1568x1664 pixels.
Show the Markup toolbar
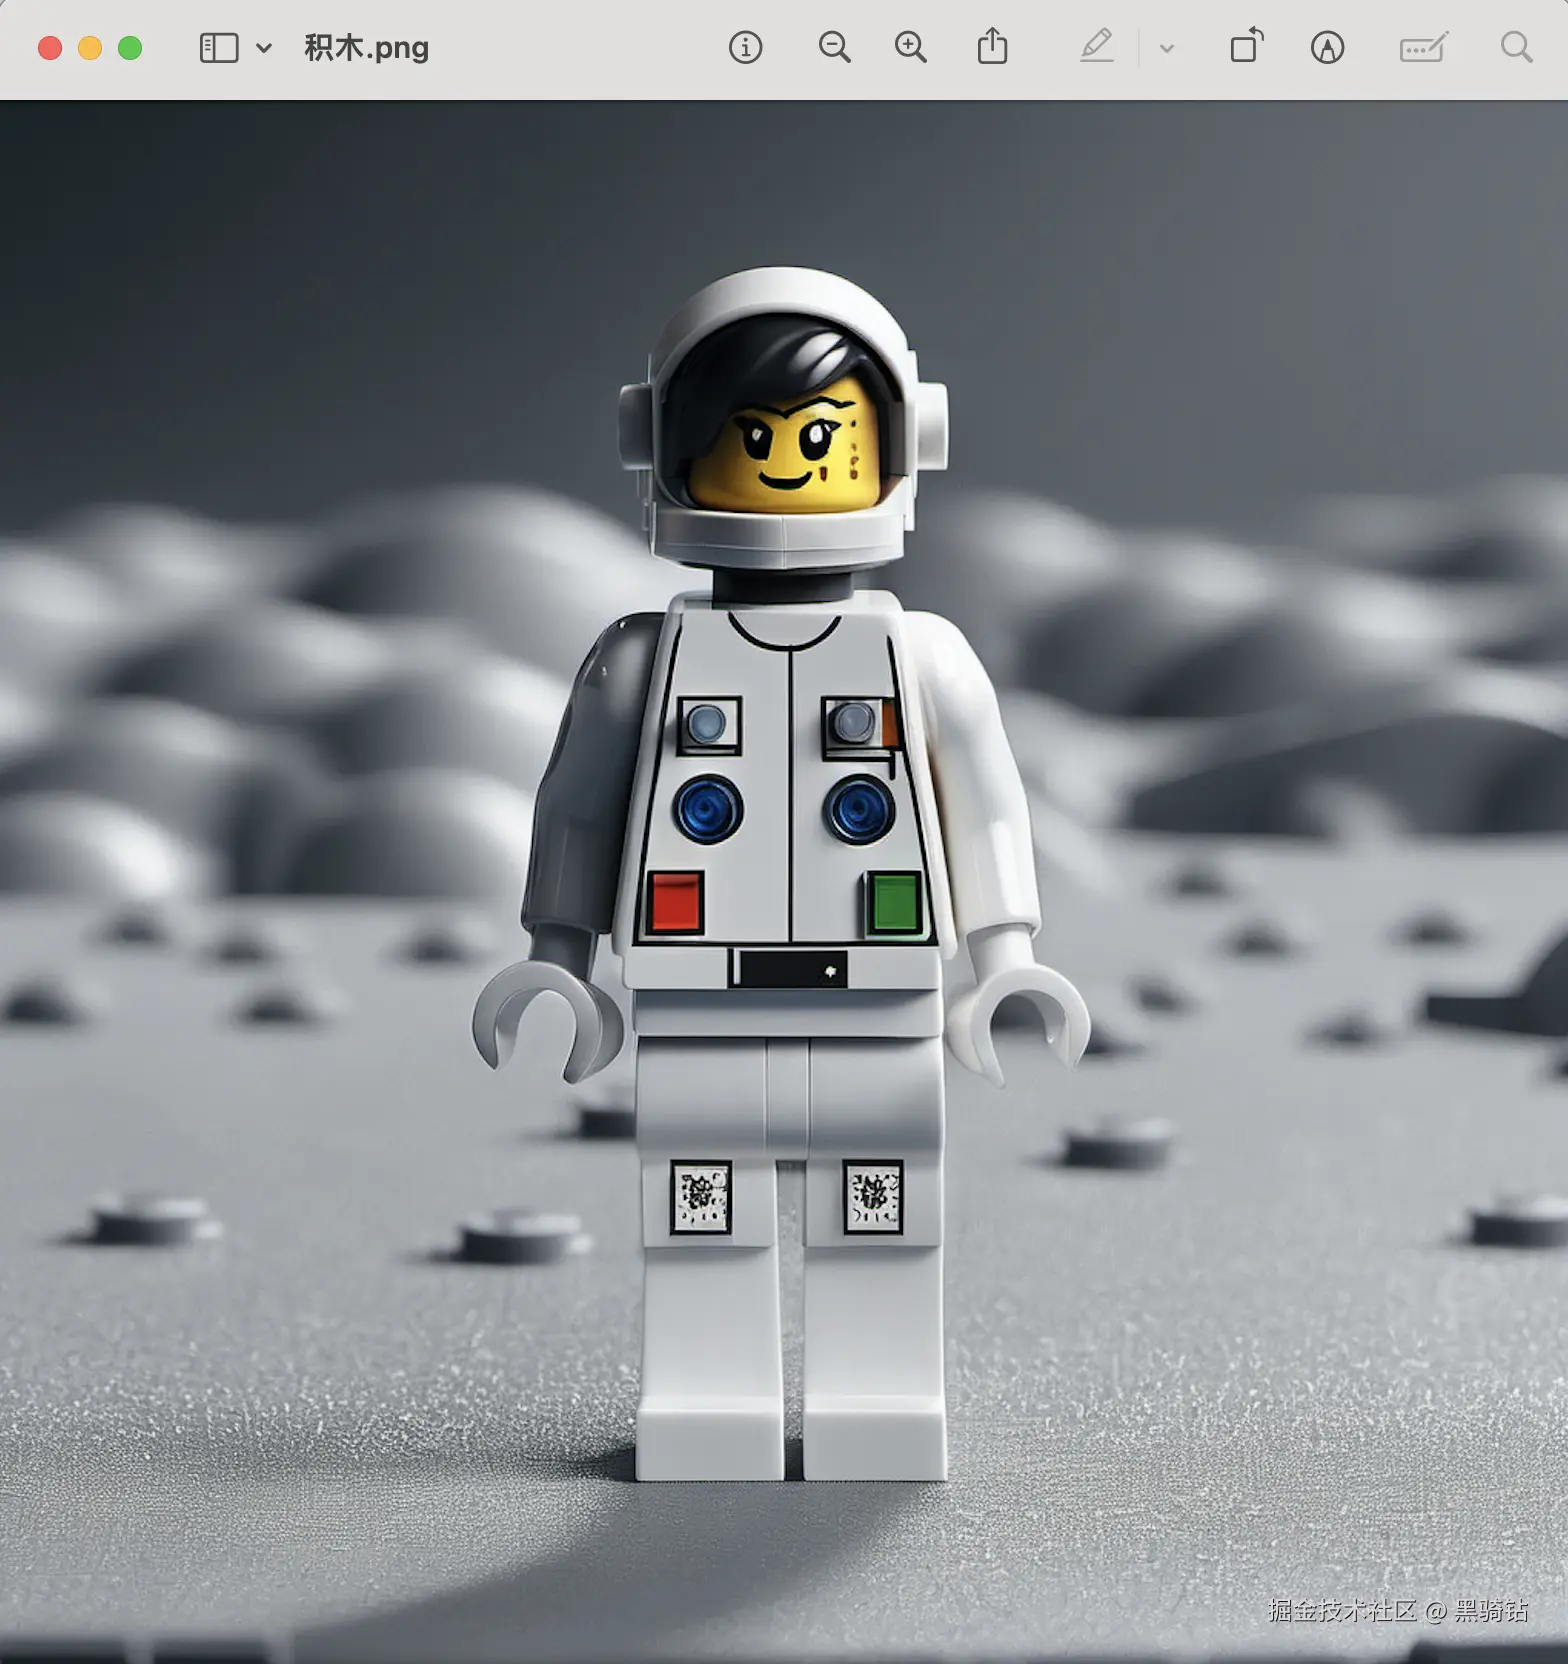coord(1327,47)
